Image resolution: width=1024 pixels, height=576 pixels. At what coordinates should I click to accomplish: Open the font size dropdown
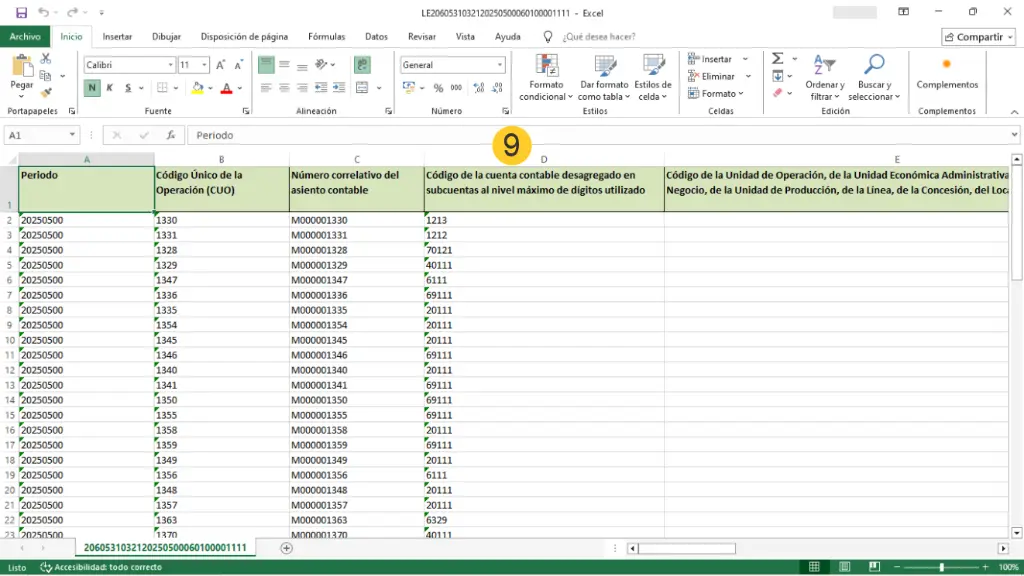205,65
